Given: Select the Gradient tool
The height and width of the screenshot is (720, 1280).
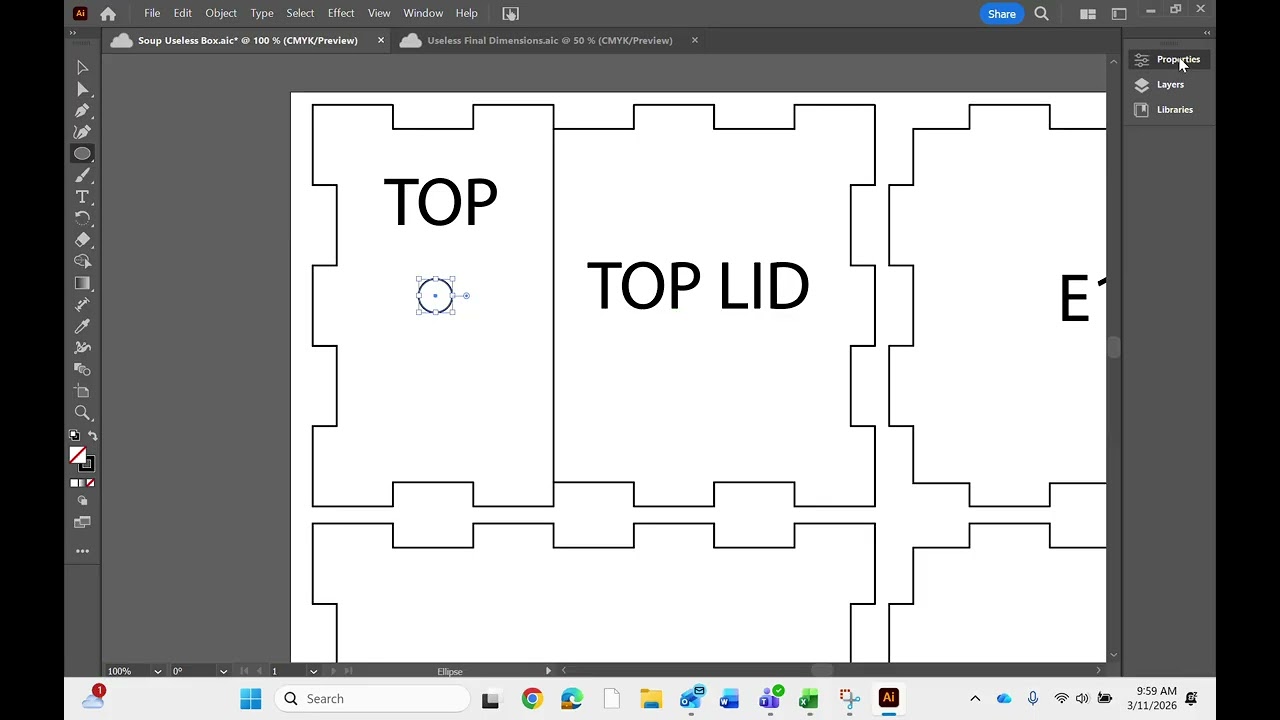Looking at the screenshot, I should (82, 283).
